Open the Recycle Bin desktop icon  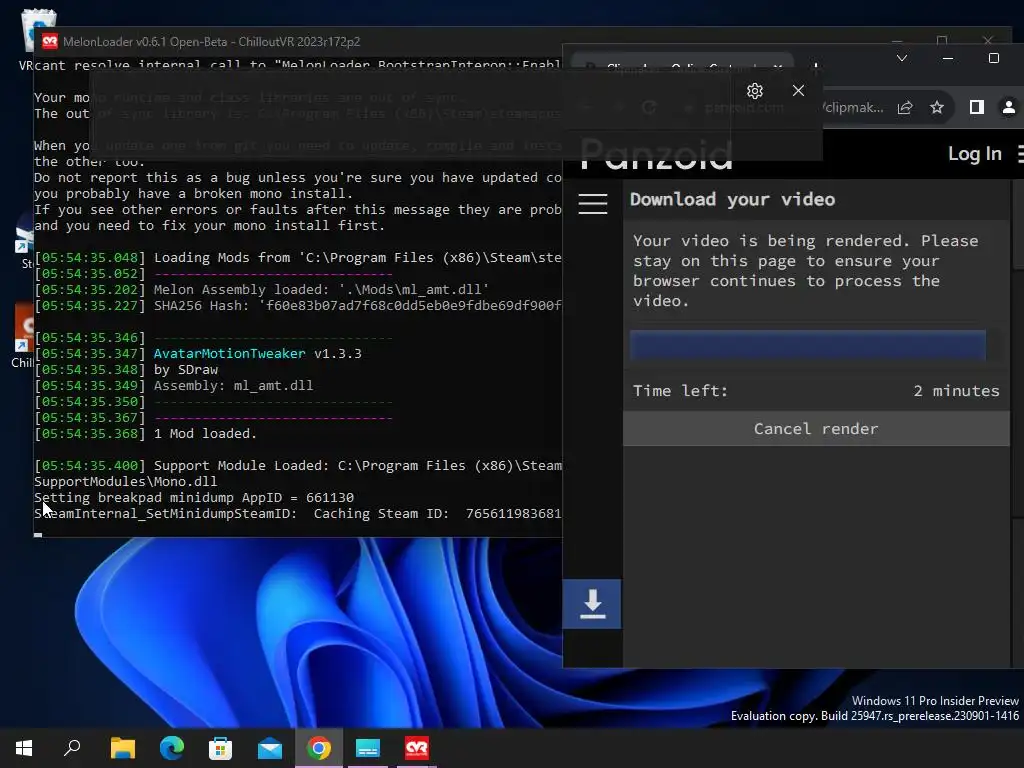point(38,31)
